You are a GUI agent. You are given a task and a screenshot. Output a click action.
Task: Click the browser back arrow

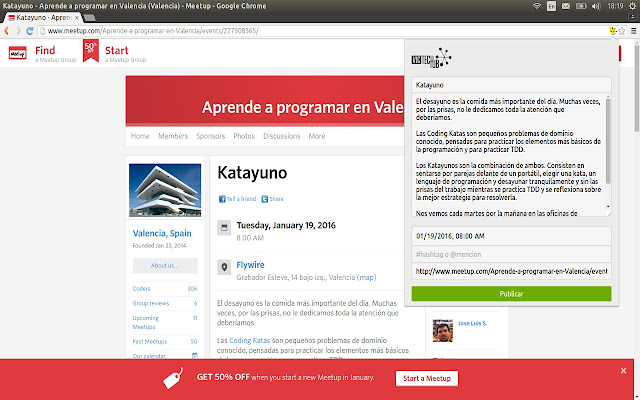pos(7,31)
